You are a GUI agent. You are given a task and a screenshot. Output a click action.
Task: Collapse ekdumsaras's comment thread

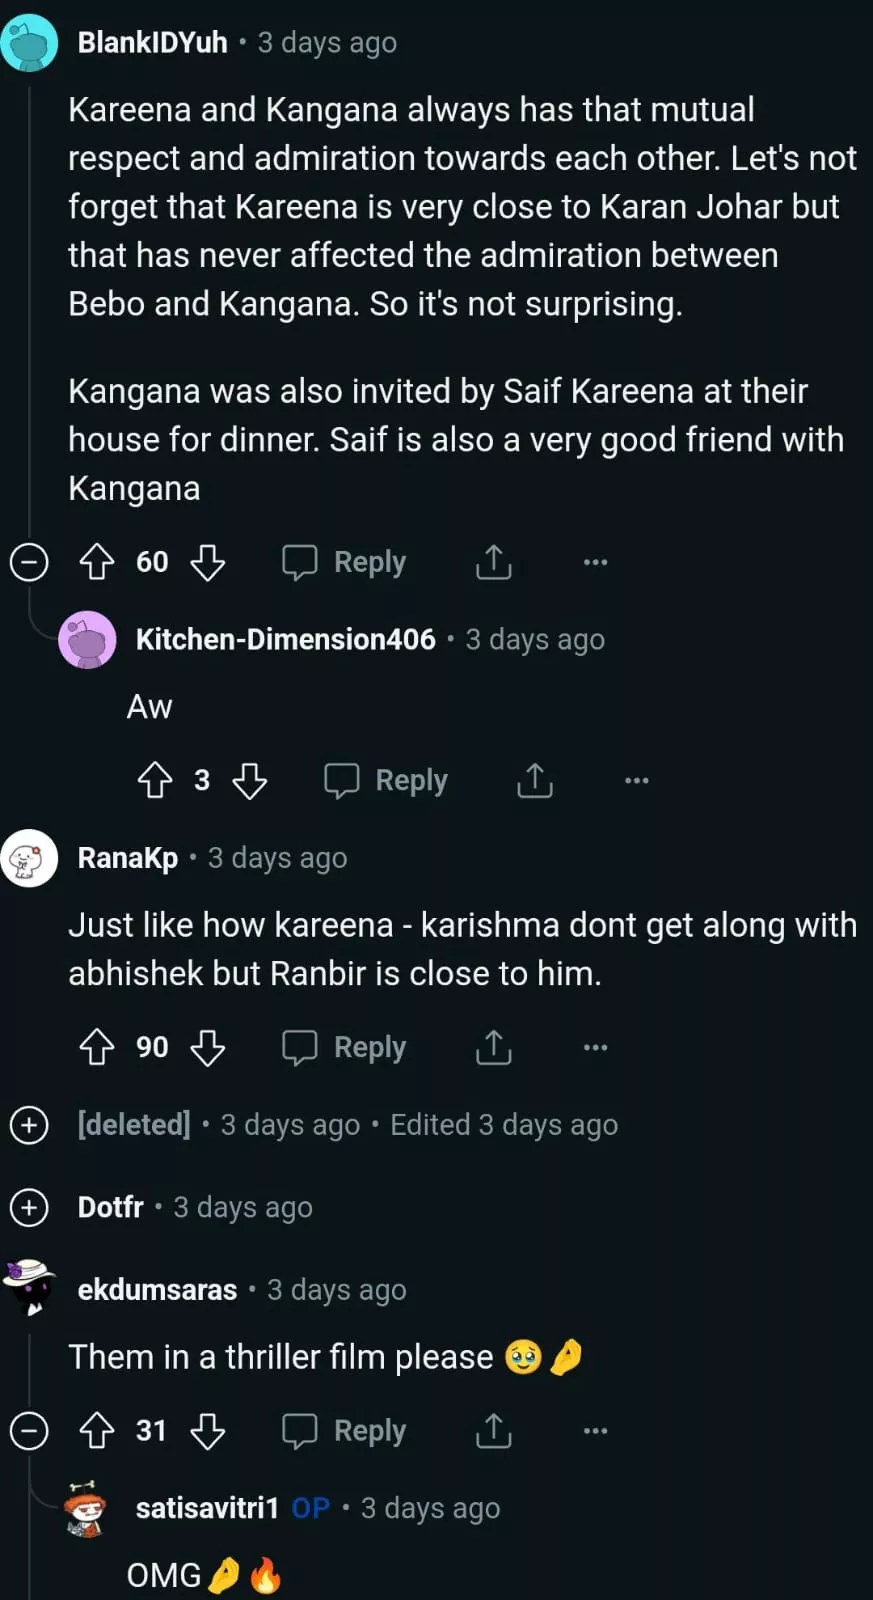point(29,1431)
